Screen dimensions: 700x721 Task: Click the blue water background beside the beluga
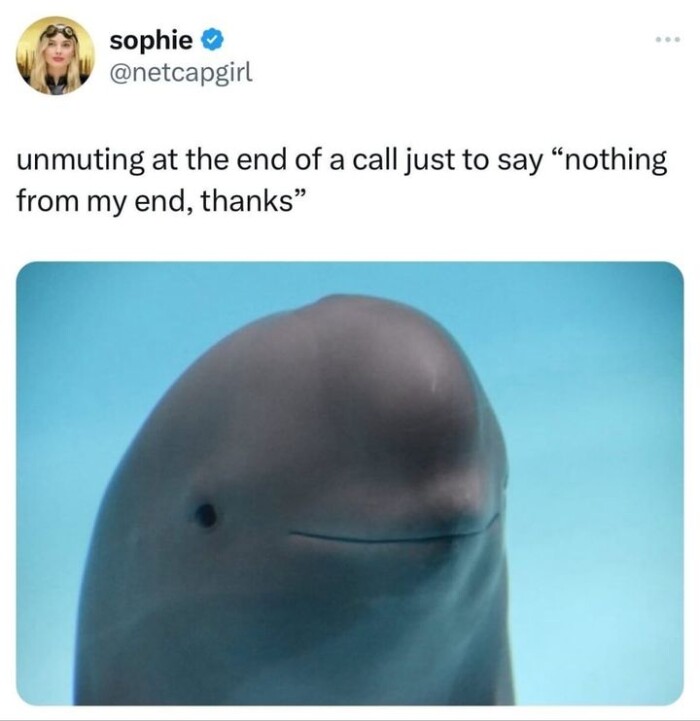tap(598, 460)
